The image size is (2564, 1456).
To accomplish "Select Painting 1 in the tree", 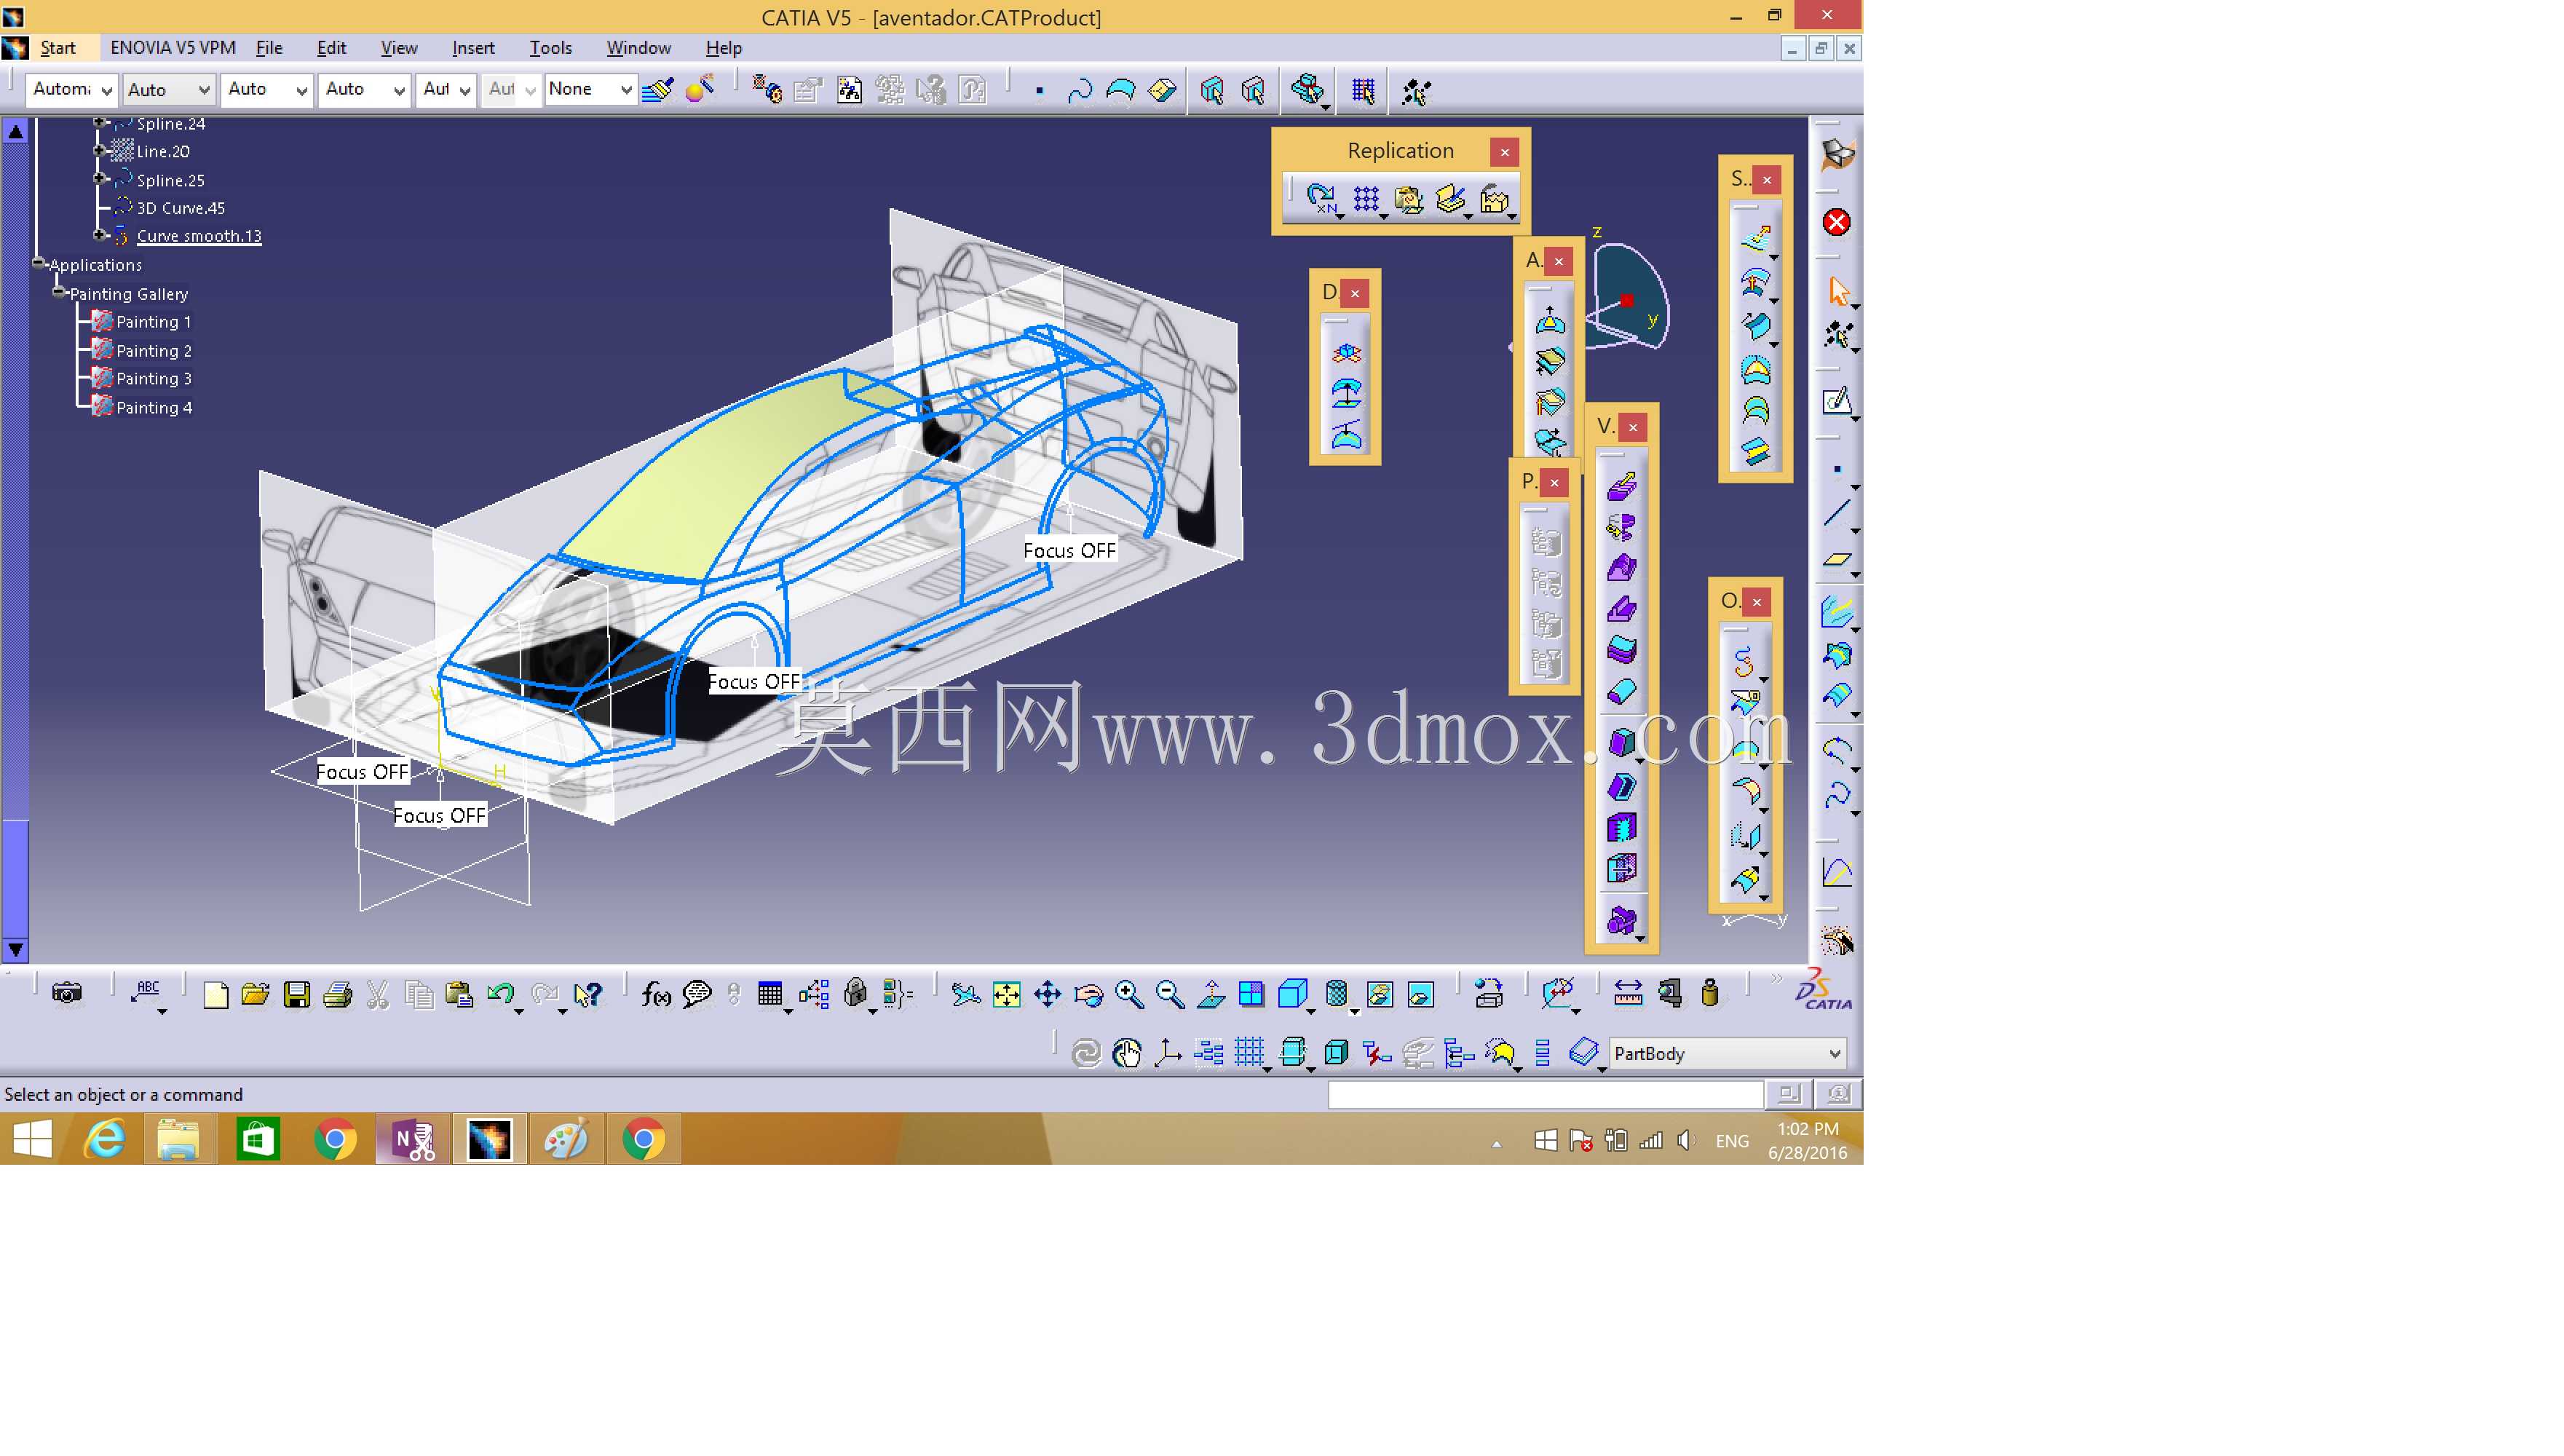I will tap(153, 322).
